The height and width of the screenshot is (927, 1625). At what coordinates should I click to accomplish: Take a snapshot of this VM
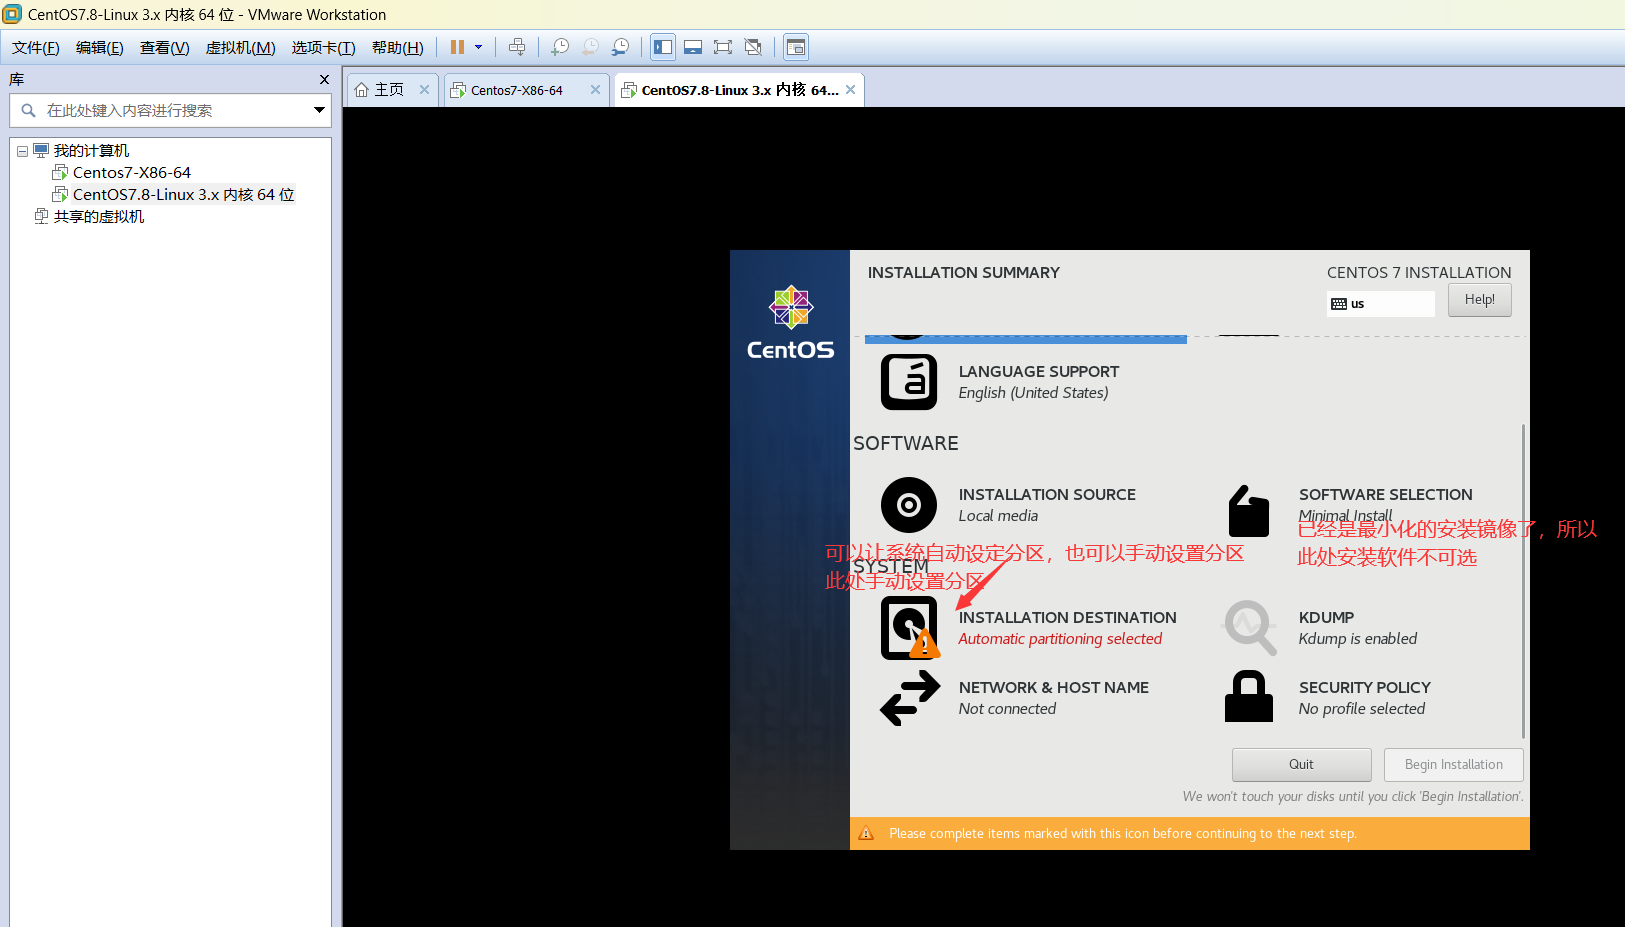tap(560, 47)
